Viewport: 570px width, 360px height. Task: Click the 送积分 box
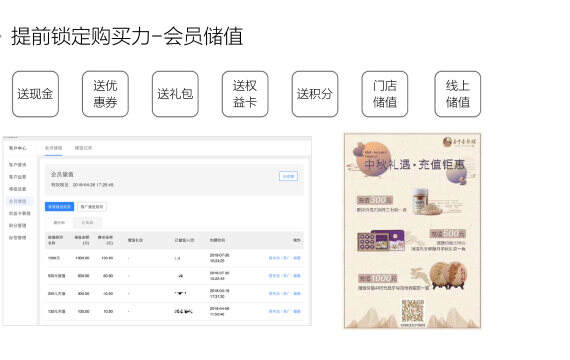[315, 94]
